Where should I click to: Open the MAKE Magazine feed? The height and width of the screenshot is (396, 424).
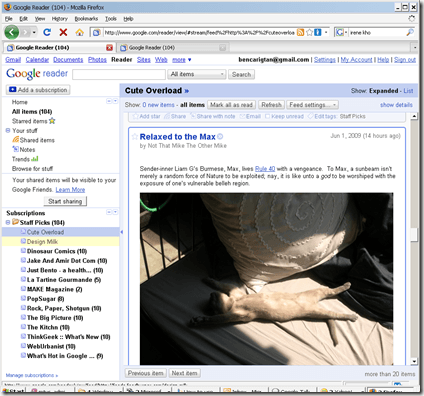[52, 289]
